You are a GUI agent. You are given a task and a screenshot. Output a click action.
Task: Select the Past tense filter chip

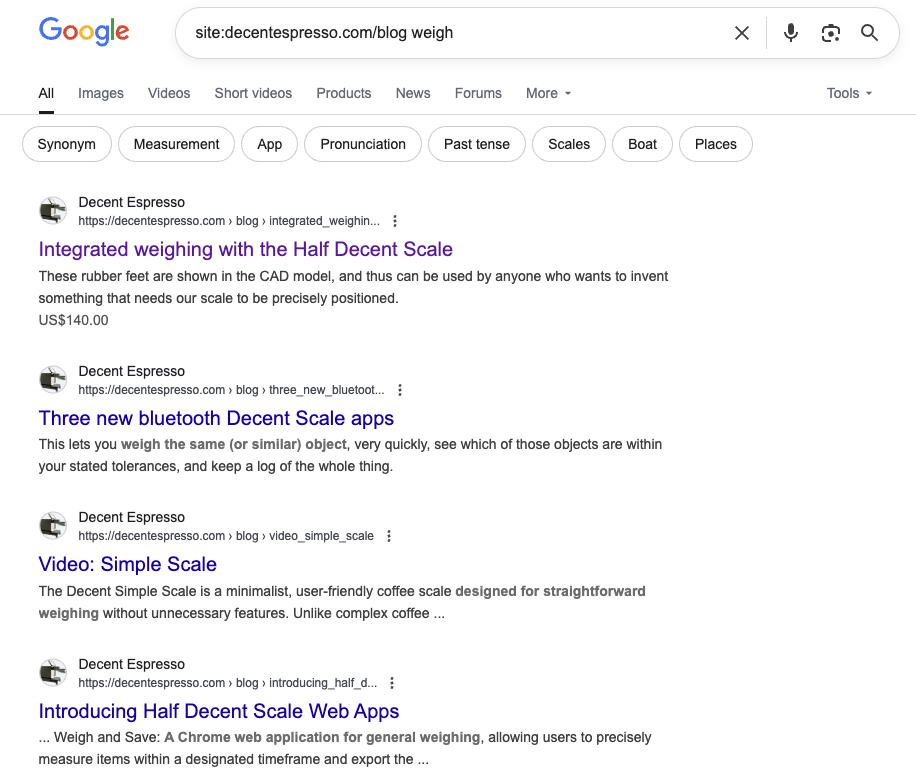(477, 144)
